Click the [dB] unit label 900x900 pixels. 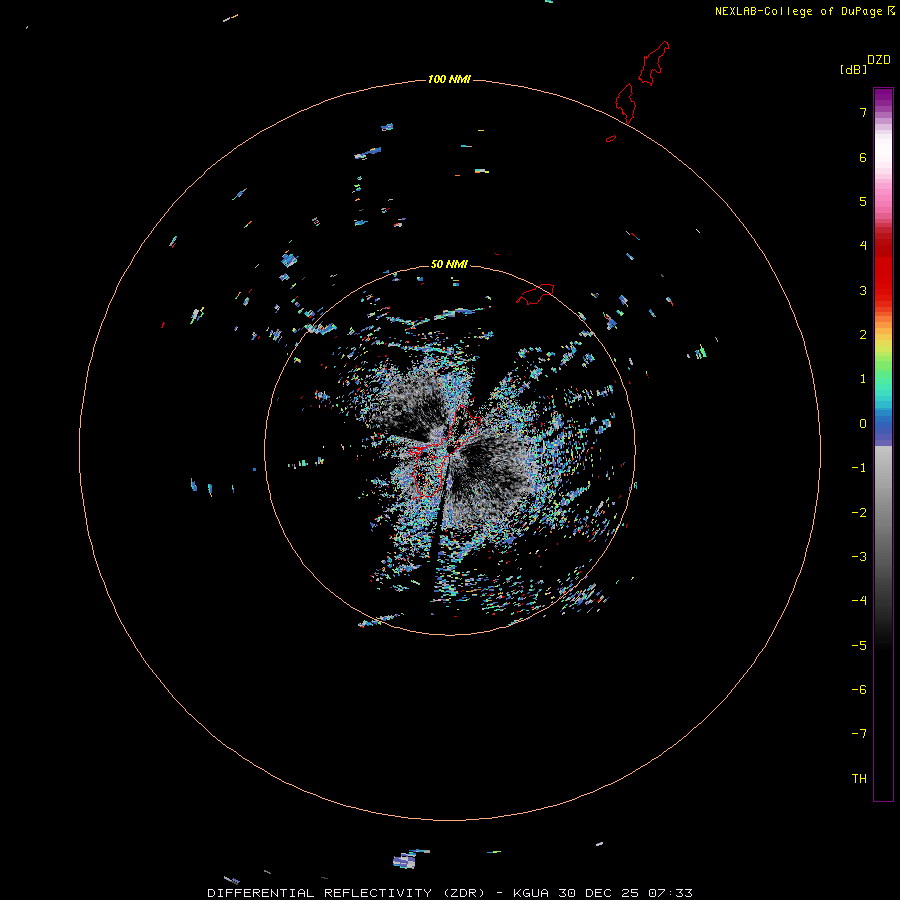tap(854, 69)
